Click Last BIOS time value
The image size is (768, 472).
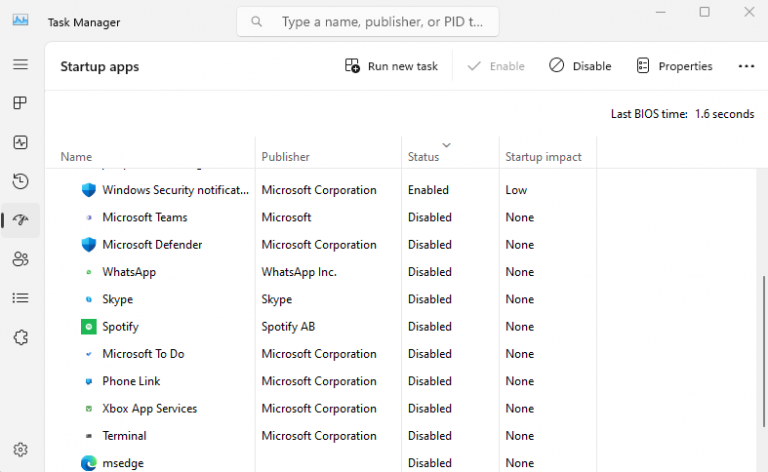(x=724, y=114)
